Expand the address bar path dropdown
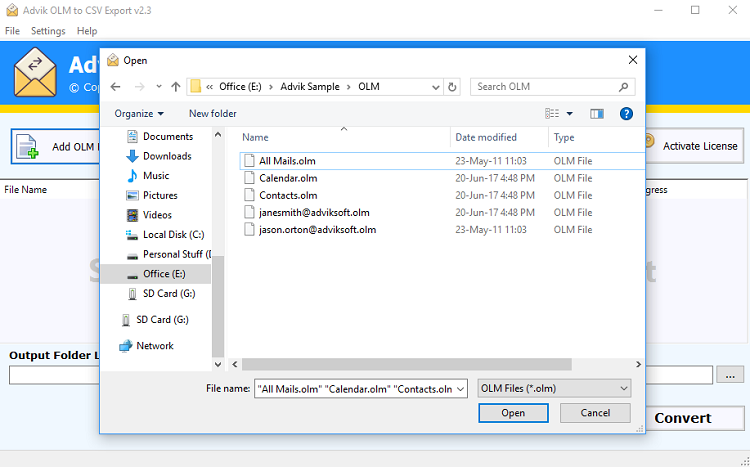This screenshot has height=467, width=750. click(x=435, y=87)
